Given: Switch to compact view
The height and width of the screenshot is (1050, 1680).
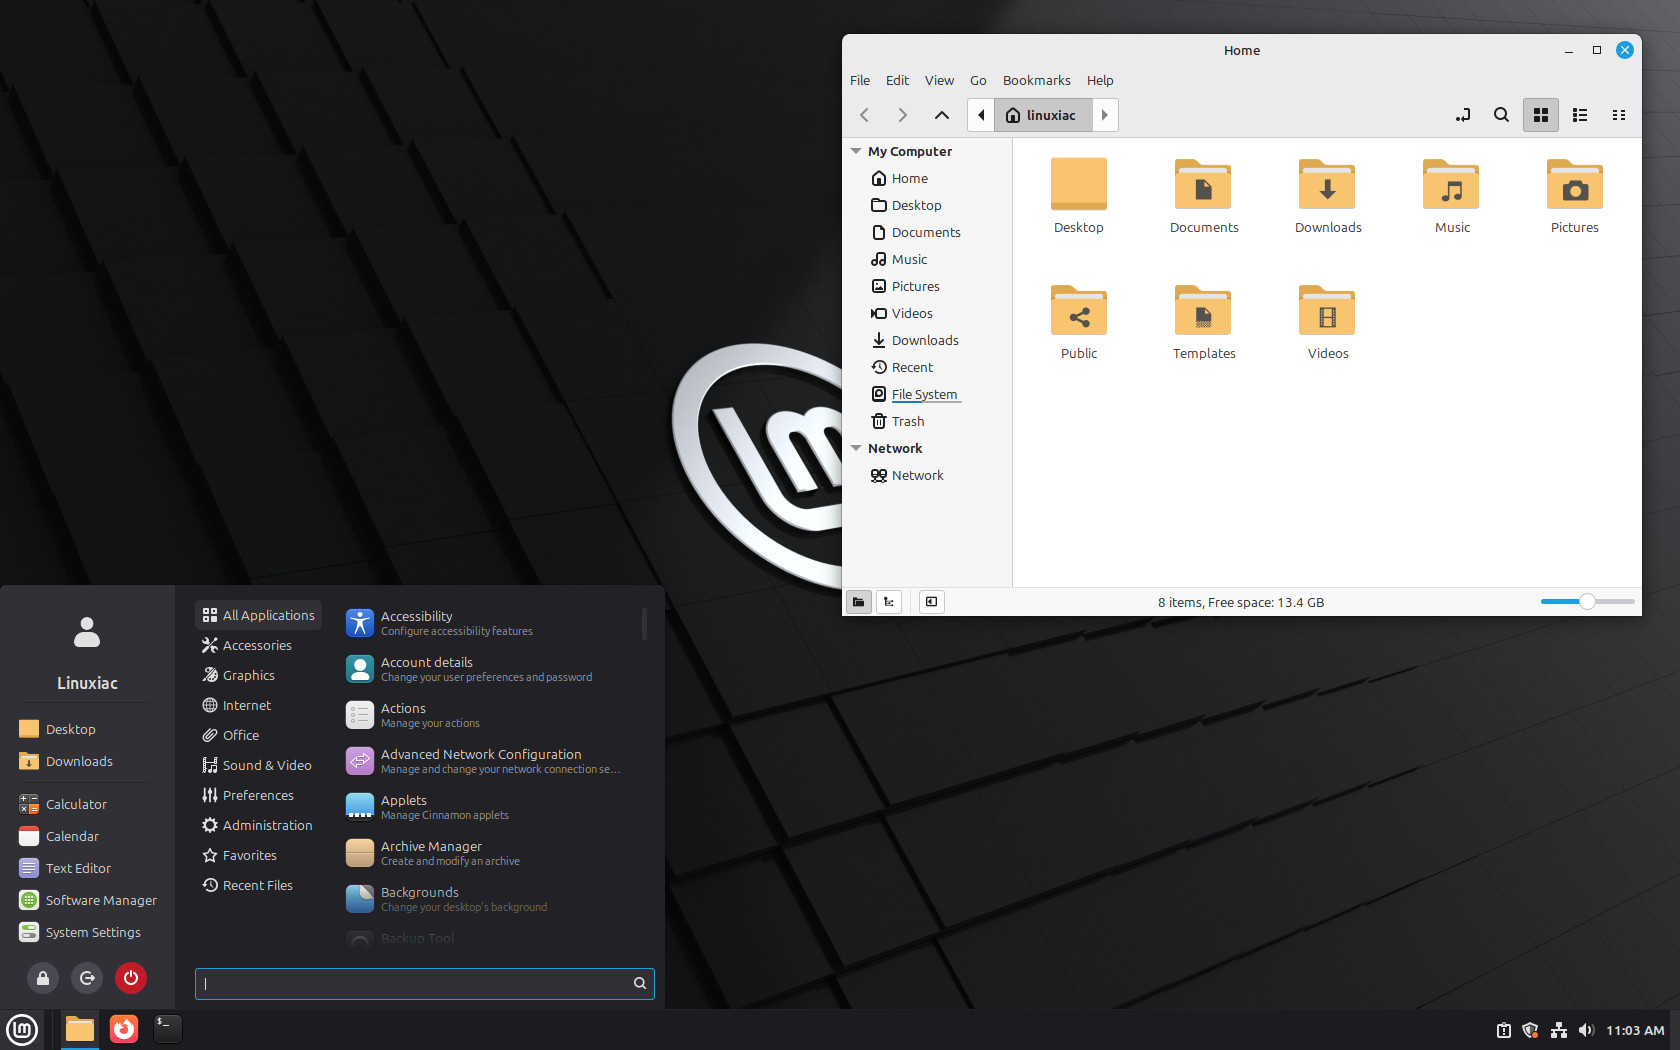Looking at the screenshot, I should pos(1618,115).
